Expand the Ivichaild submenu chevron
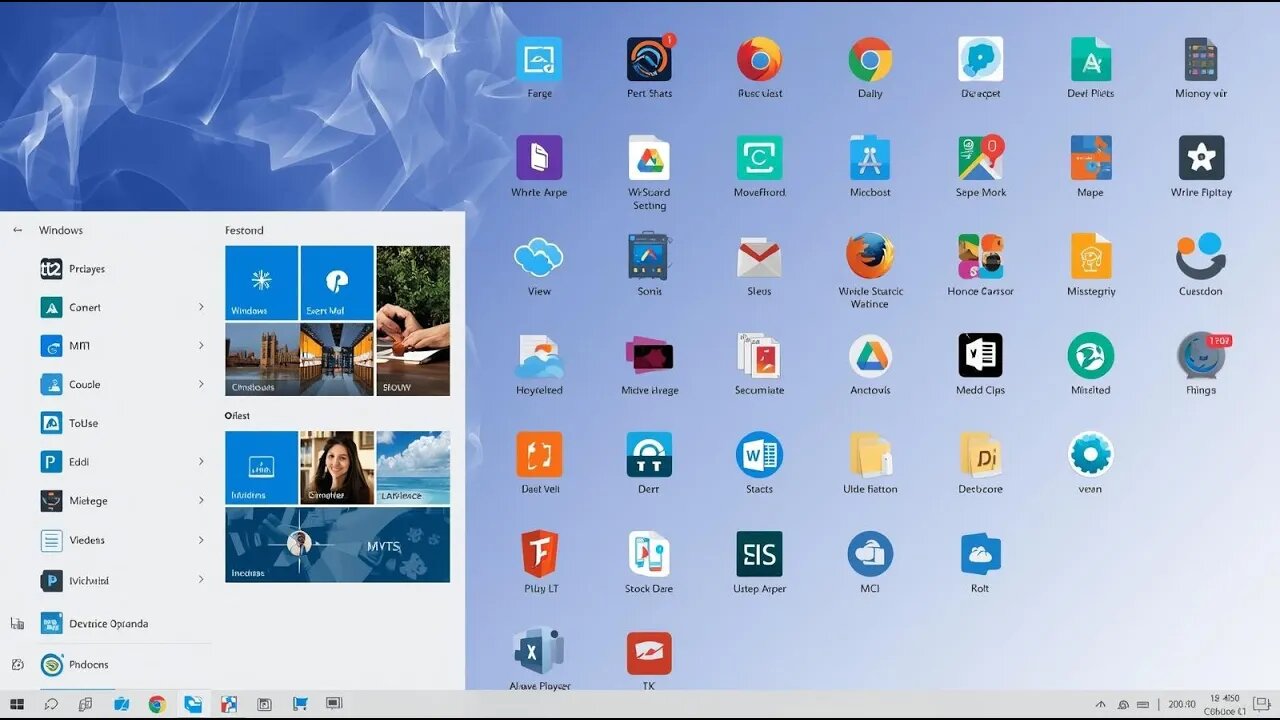The width and height of the screenshot is (1280, 720). pyautogui.click(x=201, y=579)
